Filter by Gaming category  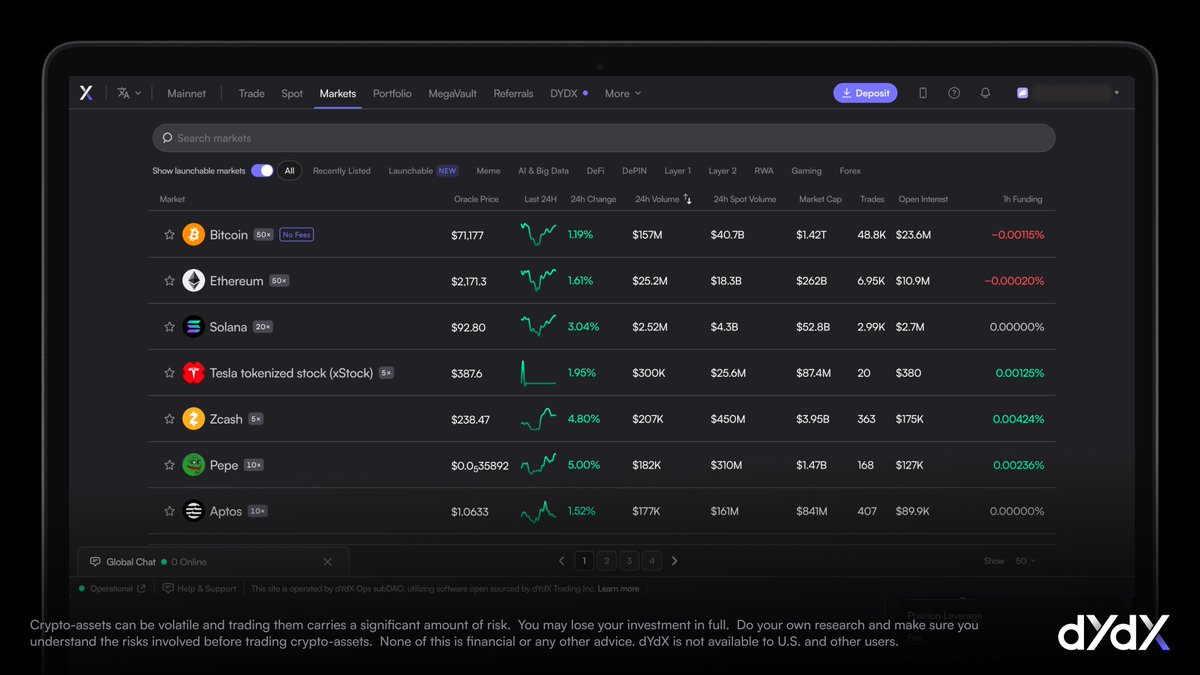click(x=806, y=171)
